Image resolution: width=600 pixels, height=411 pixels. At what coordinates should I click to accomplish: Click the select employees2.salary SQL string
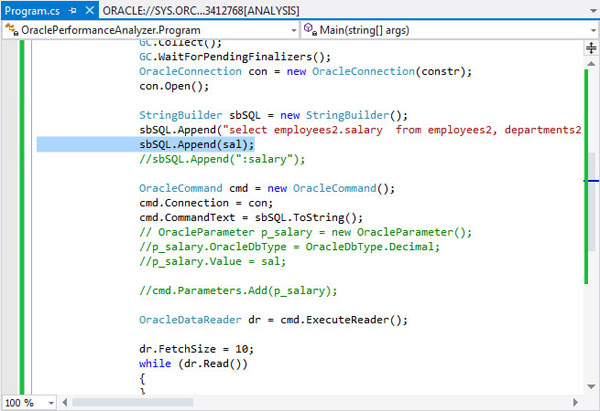[402, 130]
